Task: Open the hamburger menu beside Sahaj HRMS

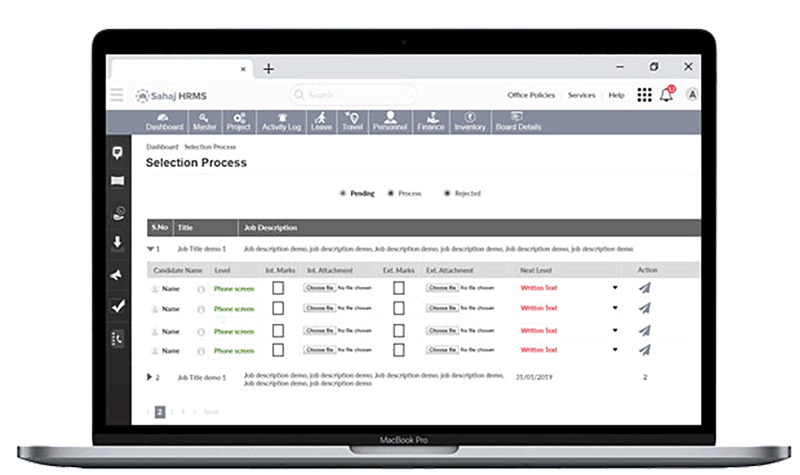Action: click(117, 95)
